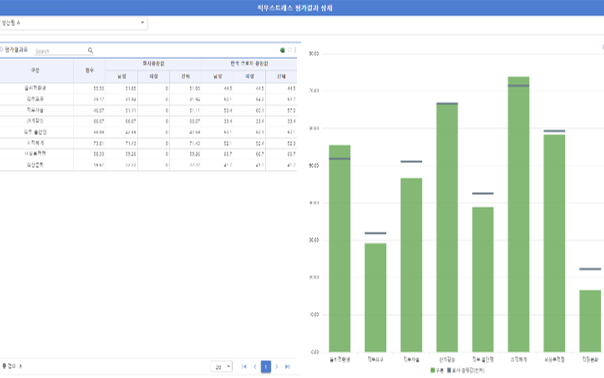Select the 직장문화 row
The width and height of the screenshot is (604, 378).
click(148, 165)
